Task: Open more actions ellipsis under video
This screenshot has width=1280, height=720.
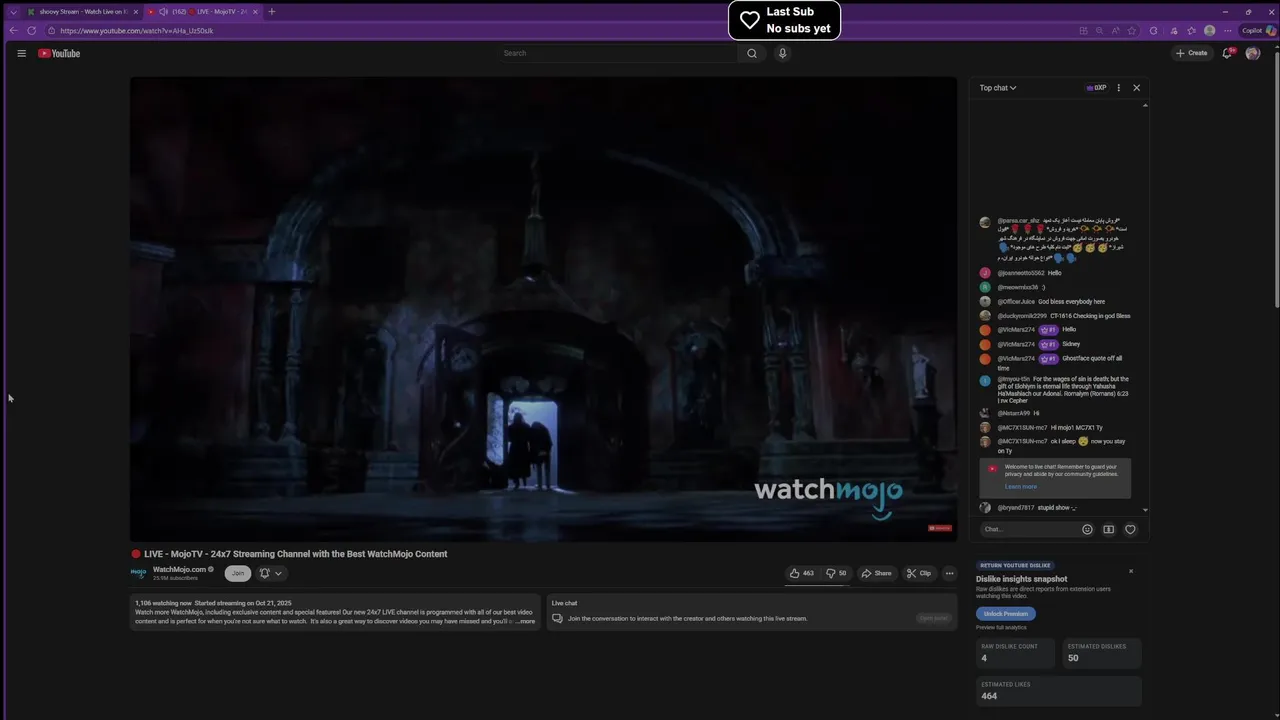Action: point(950,573)
